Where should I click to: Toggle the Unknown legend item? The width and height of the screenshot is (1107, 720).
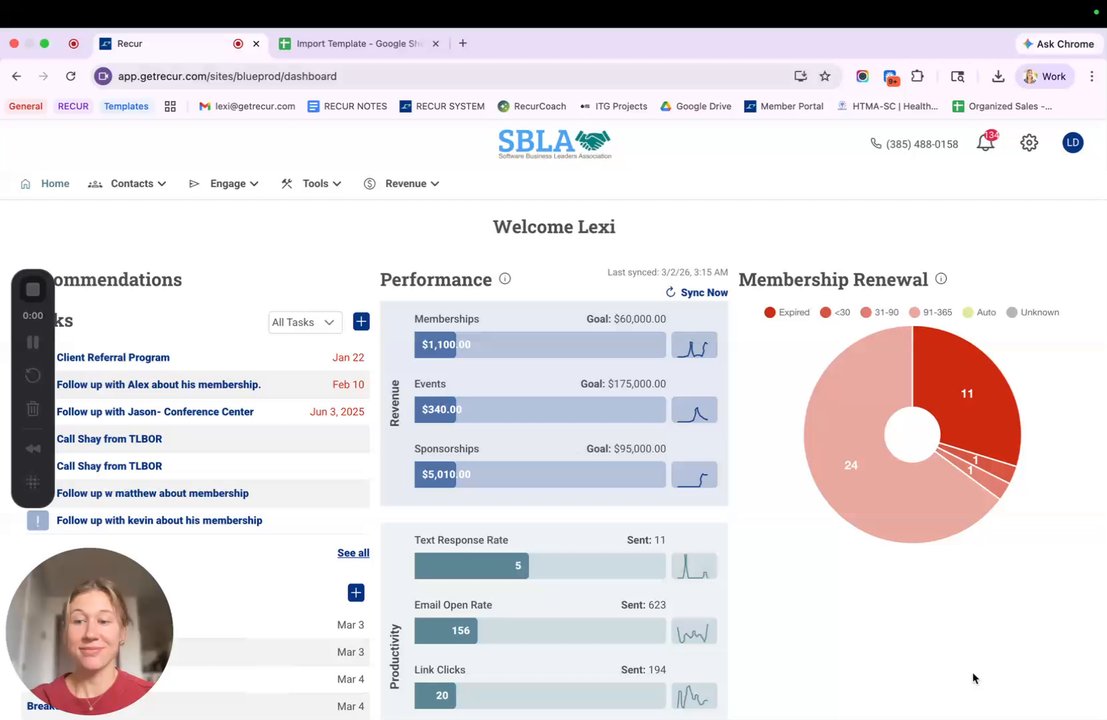[1032, 312]
